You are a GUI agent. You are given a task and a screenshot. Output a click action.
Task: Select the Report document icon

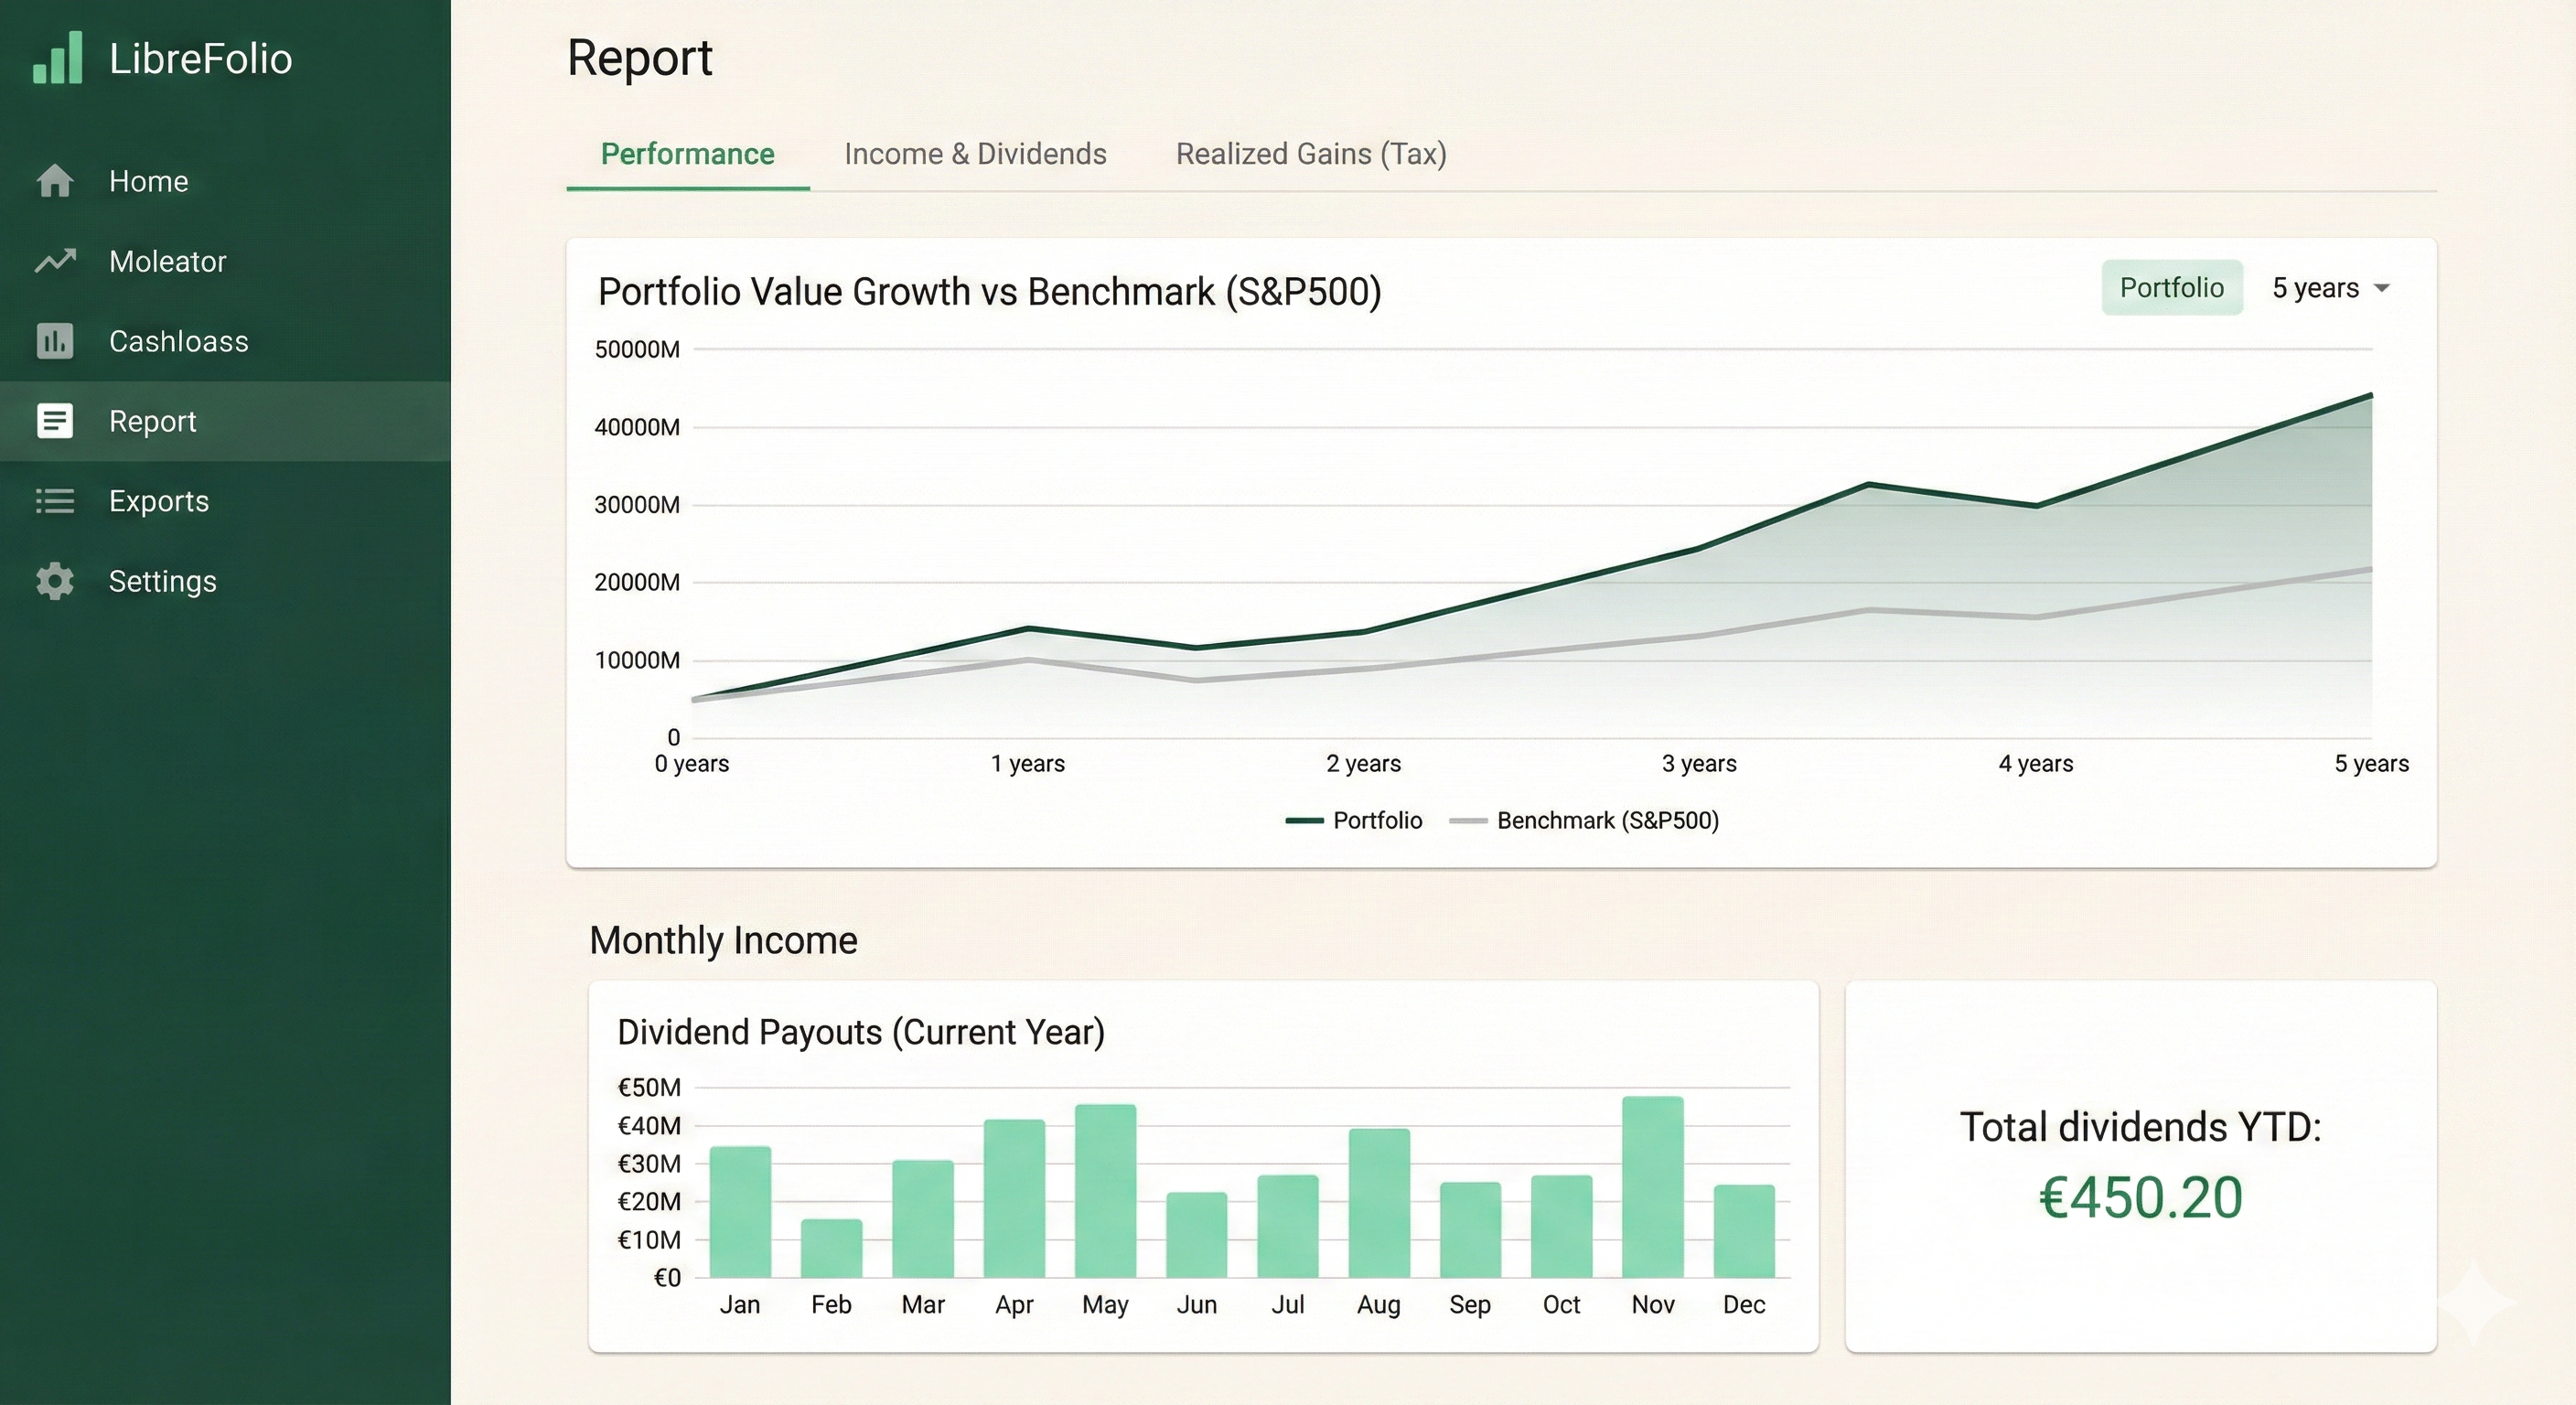point(54,421)
